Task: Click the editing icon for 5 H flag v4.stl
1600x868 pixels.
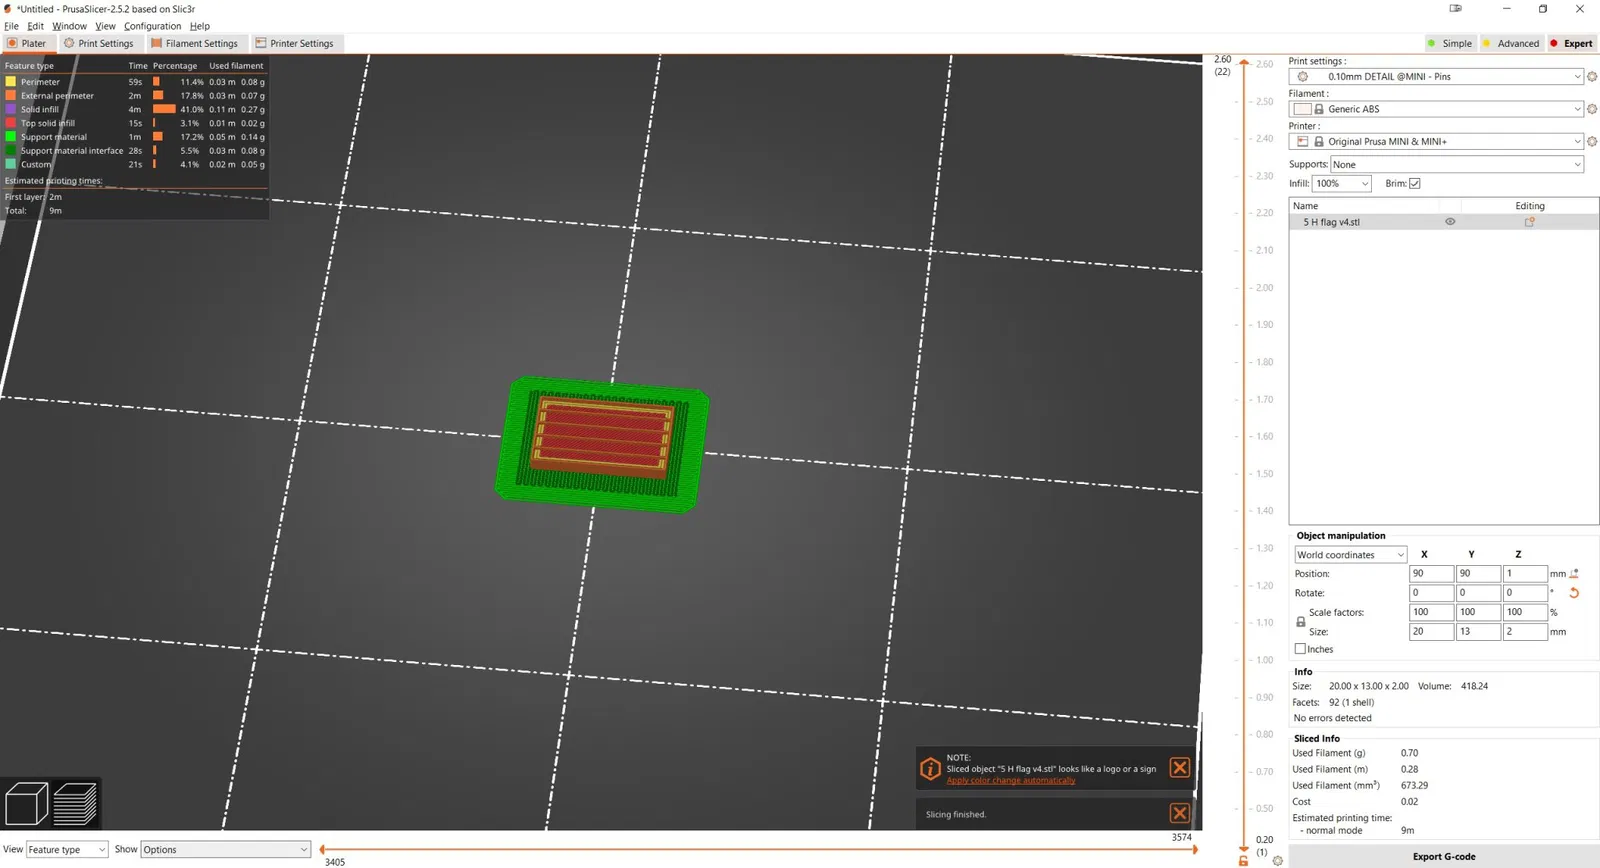Action: click(1529, 222)
